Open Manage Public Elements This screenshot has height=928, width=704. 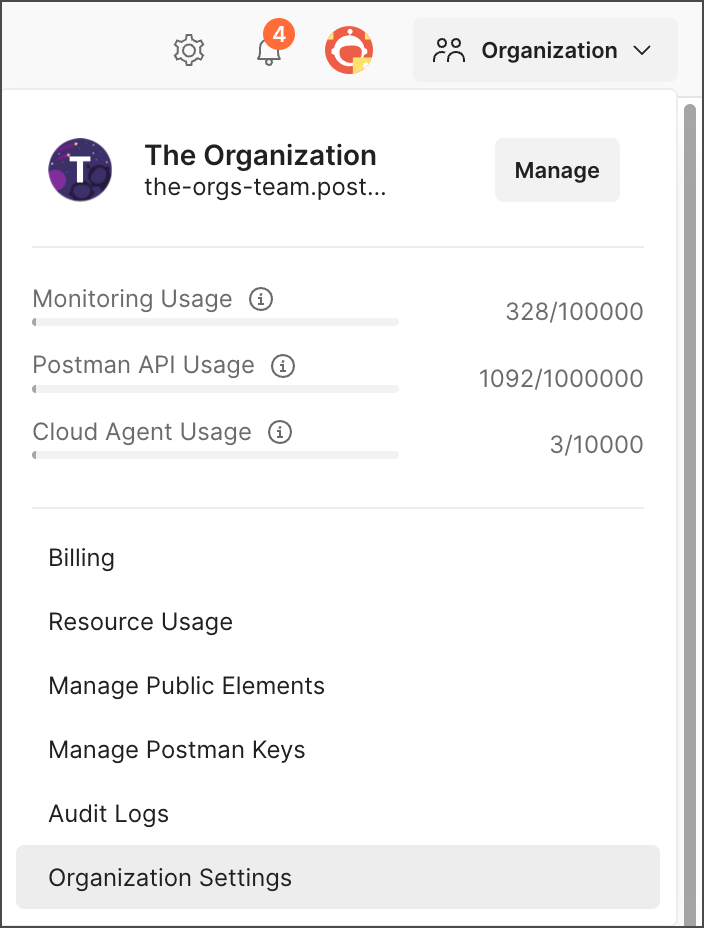tap(187, 686)
